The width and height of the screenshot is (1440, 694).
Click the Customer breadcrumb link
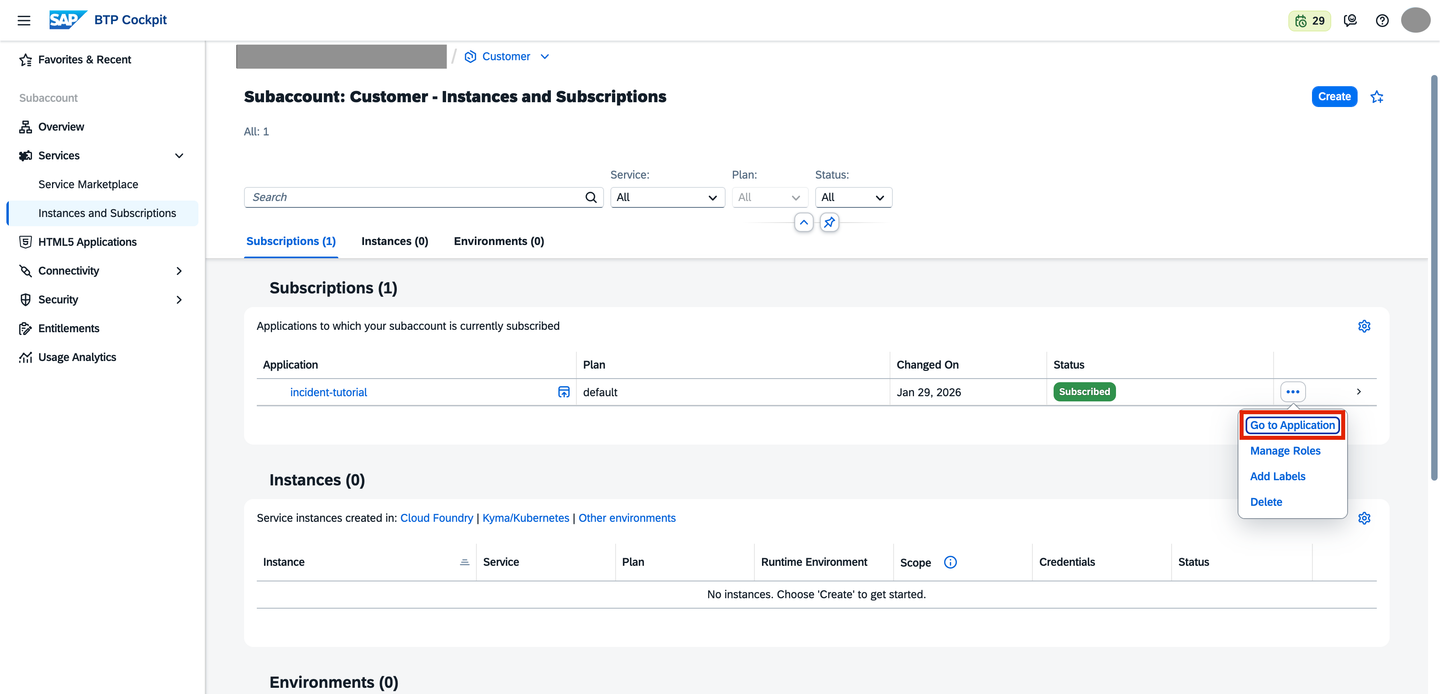pyautogui.click(x=506, y=57)
